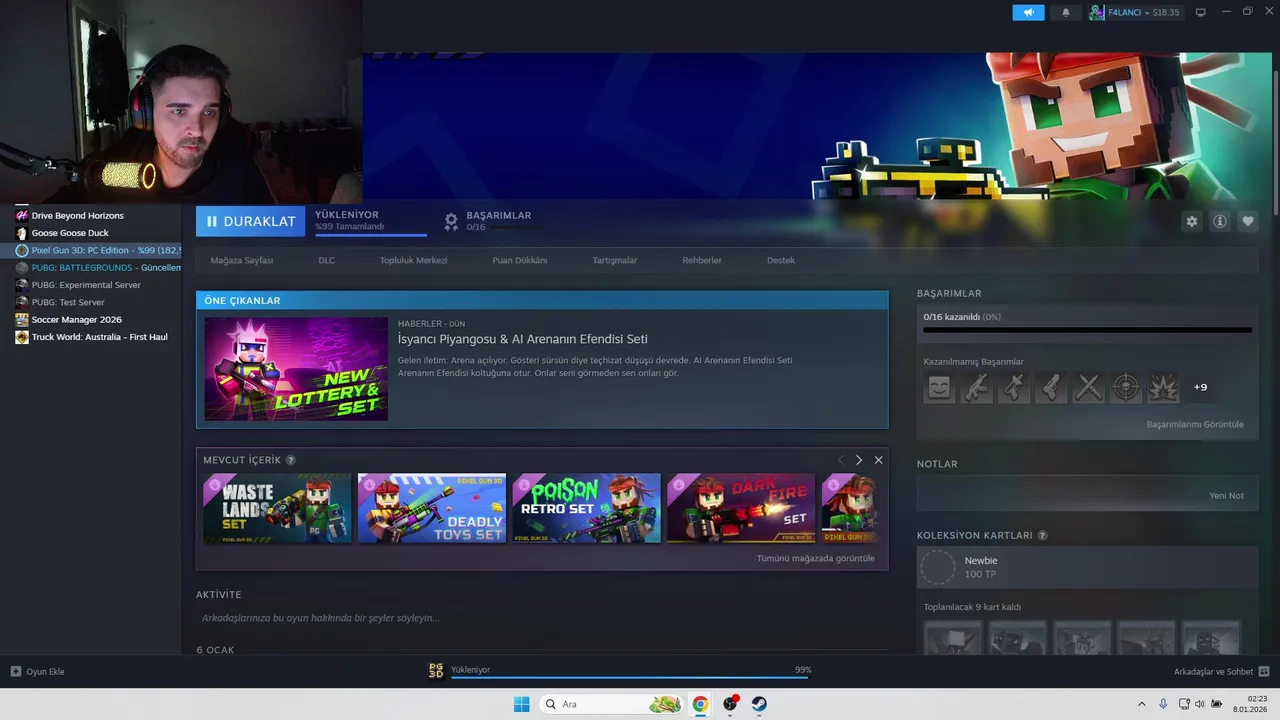Open Tartışmalar tab
Screen dimensions: 1280x720
click(615, 260)
